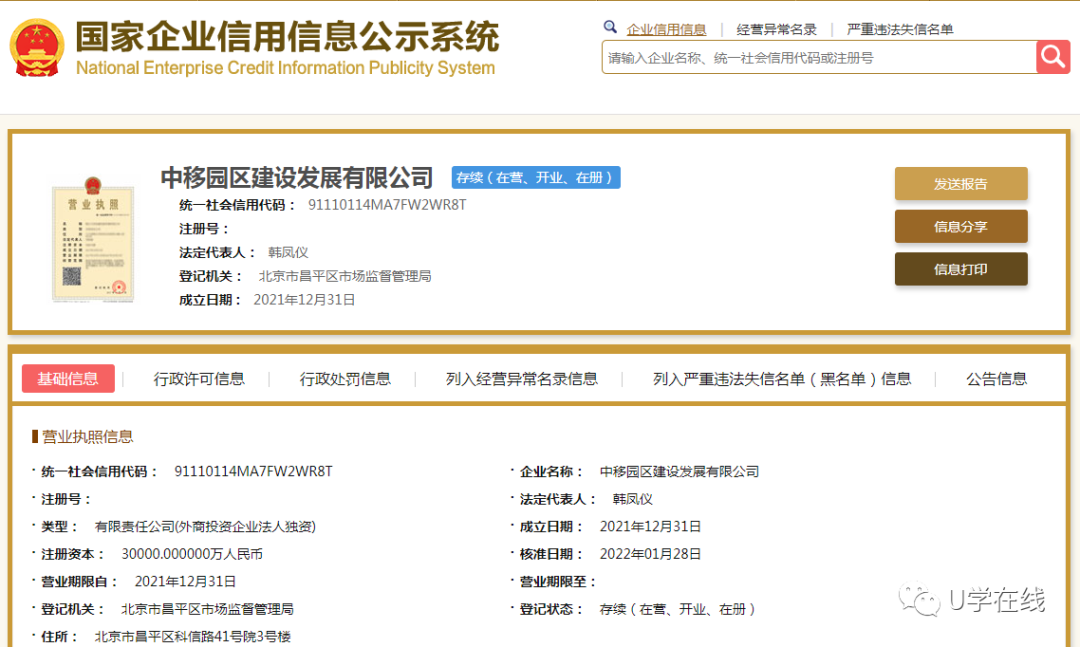Click the English title National Enterprise Credit Information Publicity System
1080x647 pixels.
tap(285, 68)
